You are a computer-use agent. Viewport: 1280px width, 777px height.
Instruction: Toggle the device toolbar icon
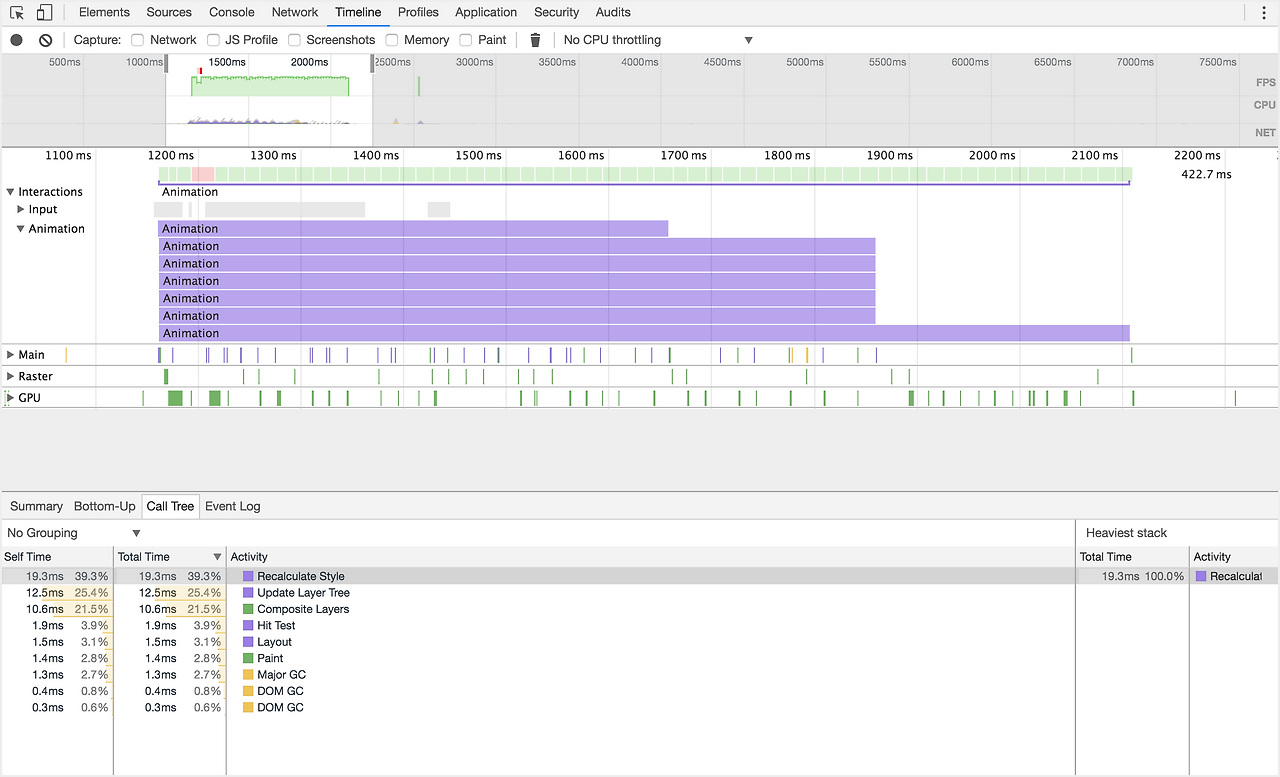pos(44,13)
